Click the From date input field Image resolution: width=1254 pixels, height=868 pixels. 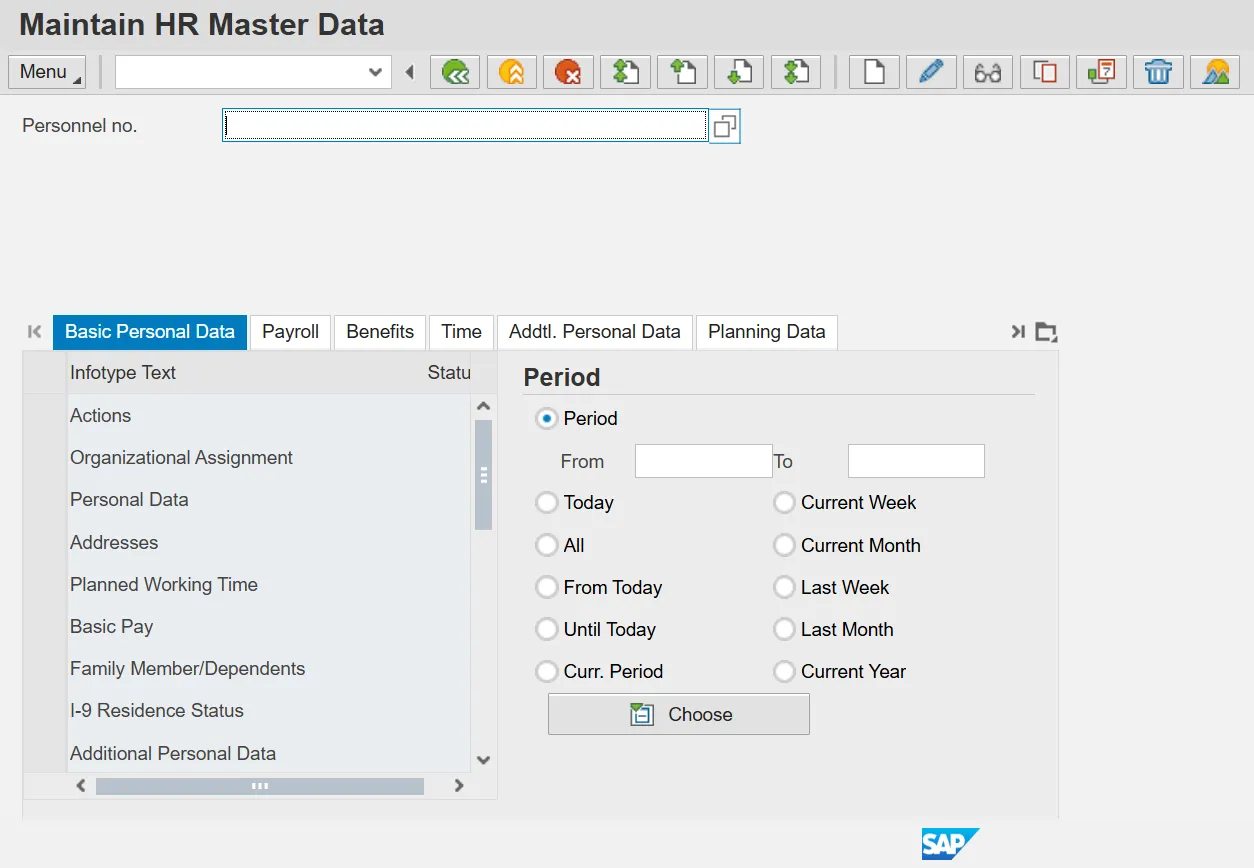click(703, 461)
